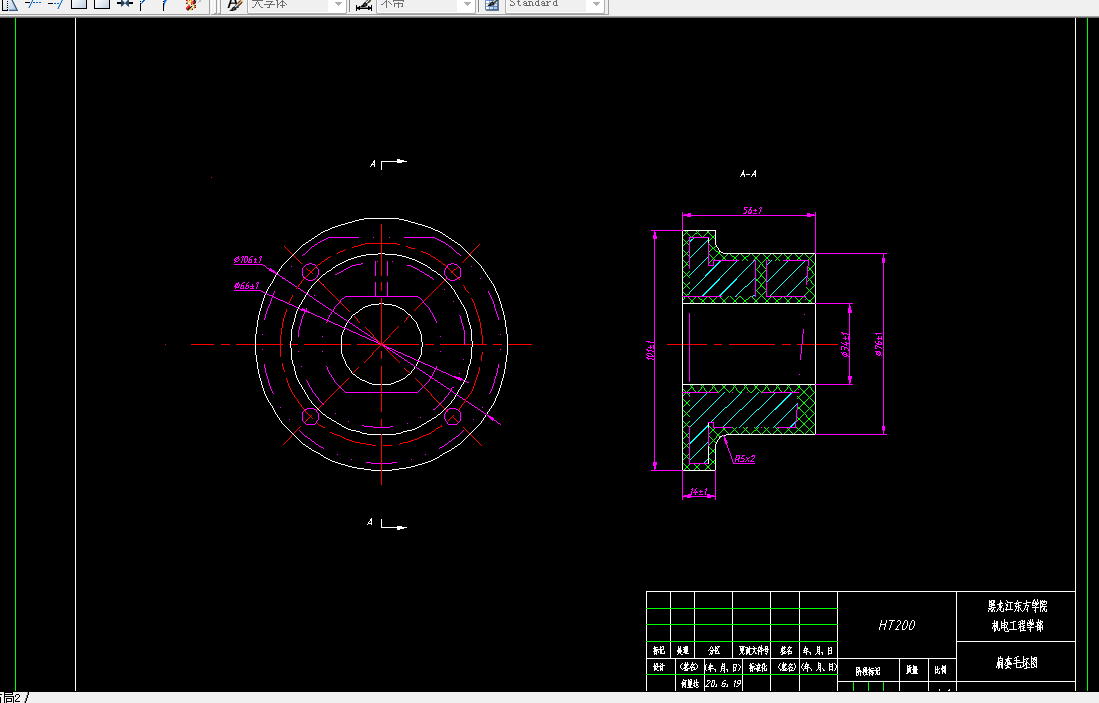Expand the Standard table style dropdown
Image resolution: width=1099 pixels, height=703 pixels.
pyautogui.click(x=596, y=5)
